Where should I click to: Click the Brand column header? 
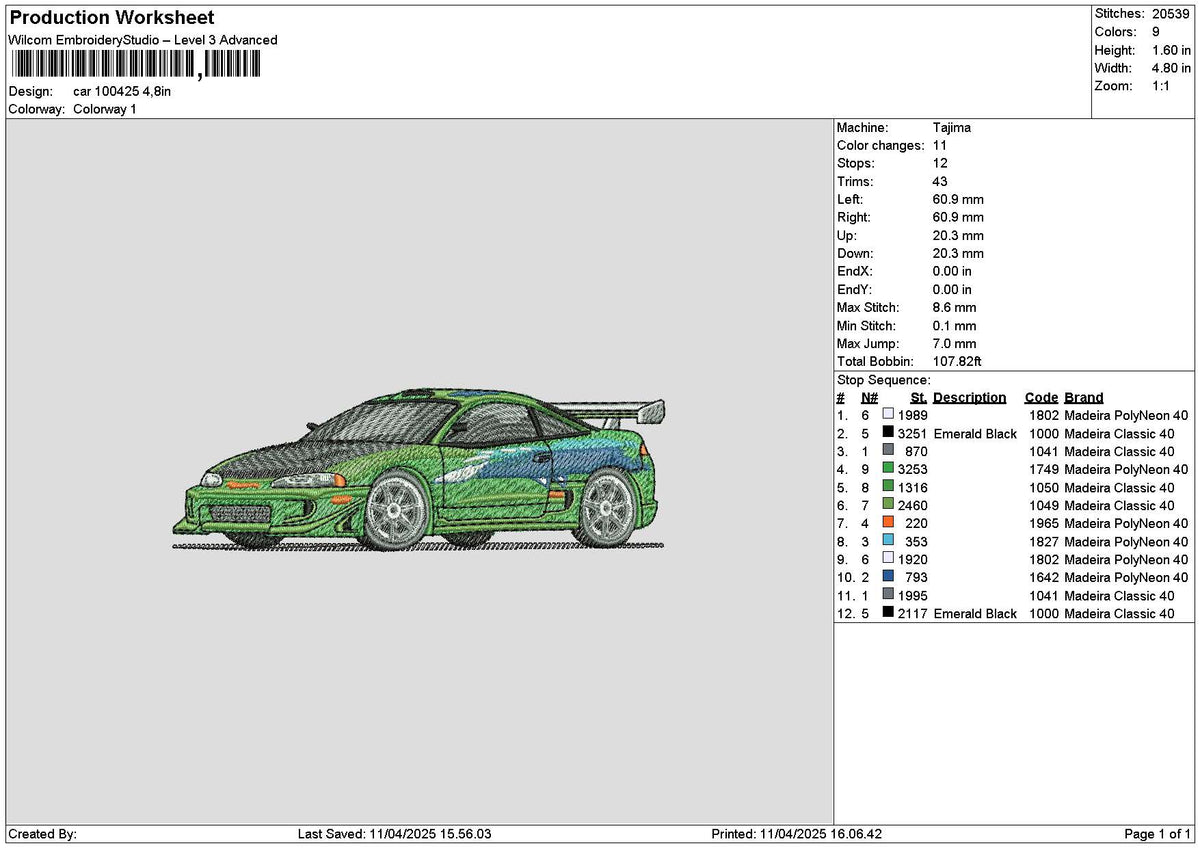pos(1084,397)
